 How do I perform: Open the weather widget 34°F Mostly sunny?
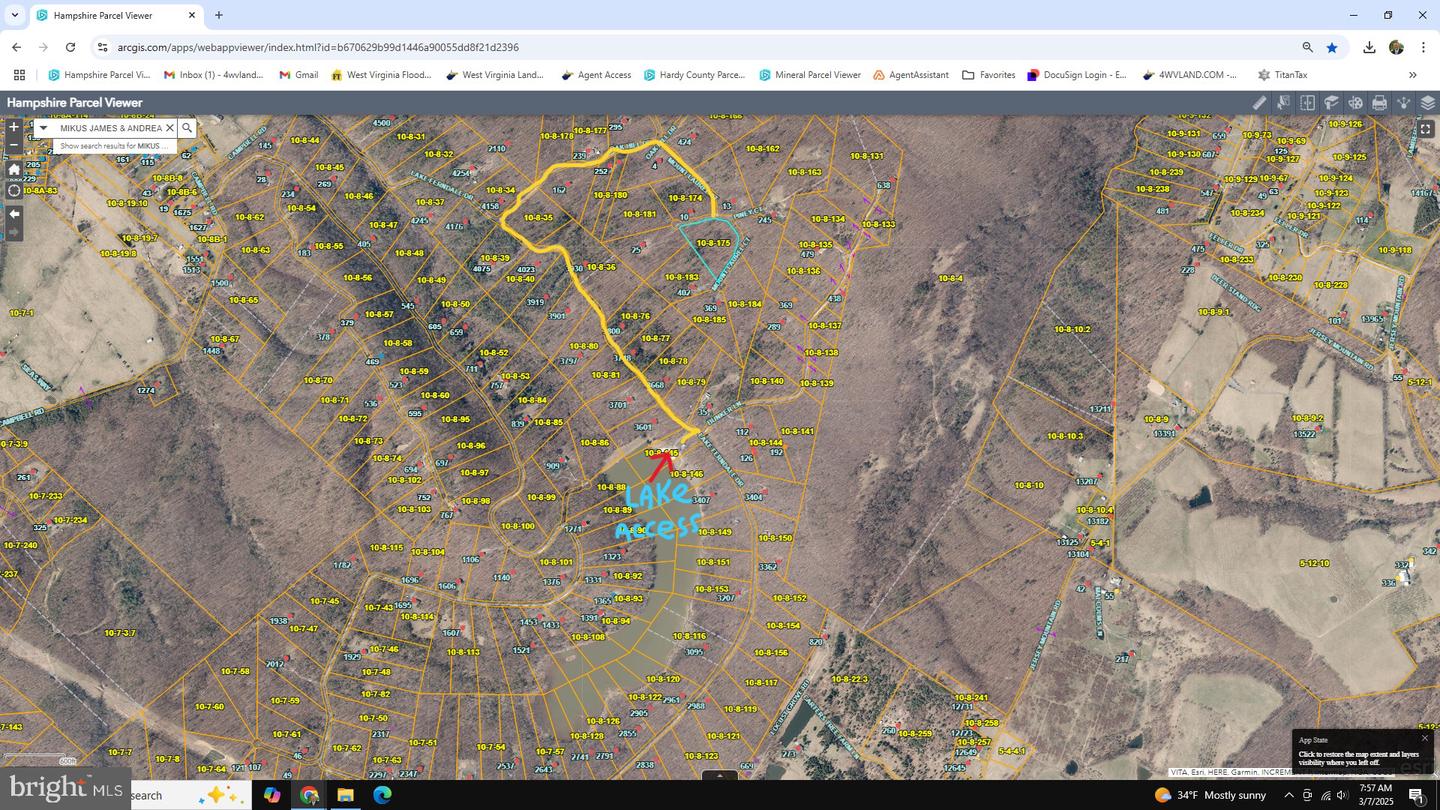pos(1210,795)
